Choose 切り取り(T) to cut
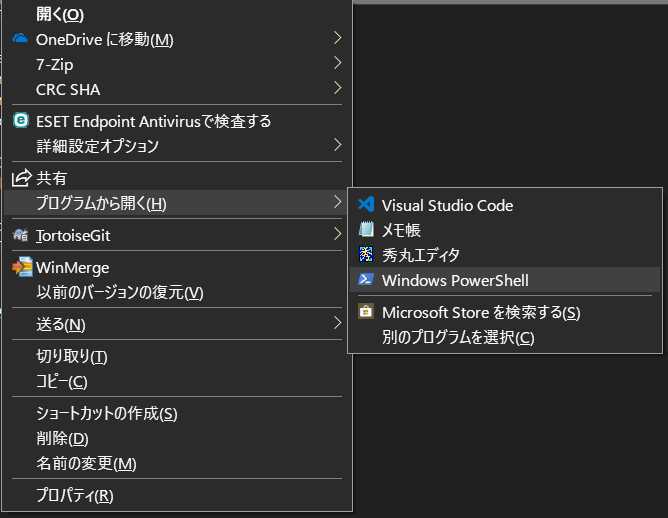Image resolution: width=668 pixels, height=518 pixels. (177, 356)
